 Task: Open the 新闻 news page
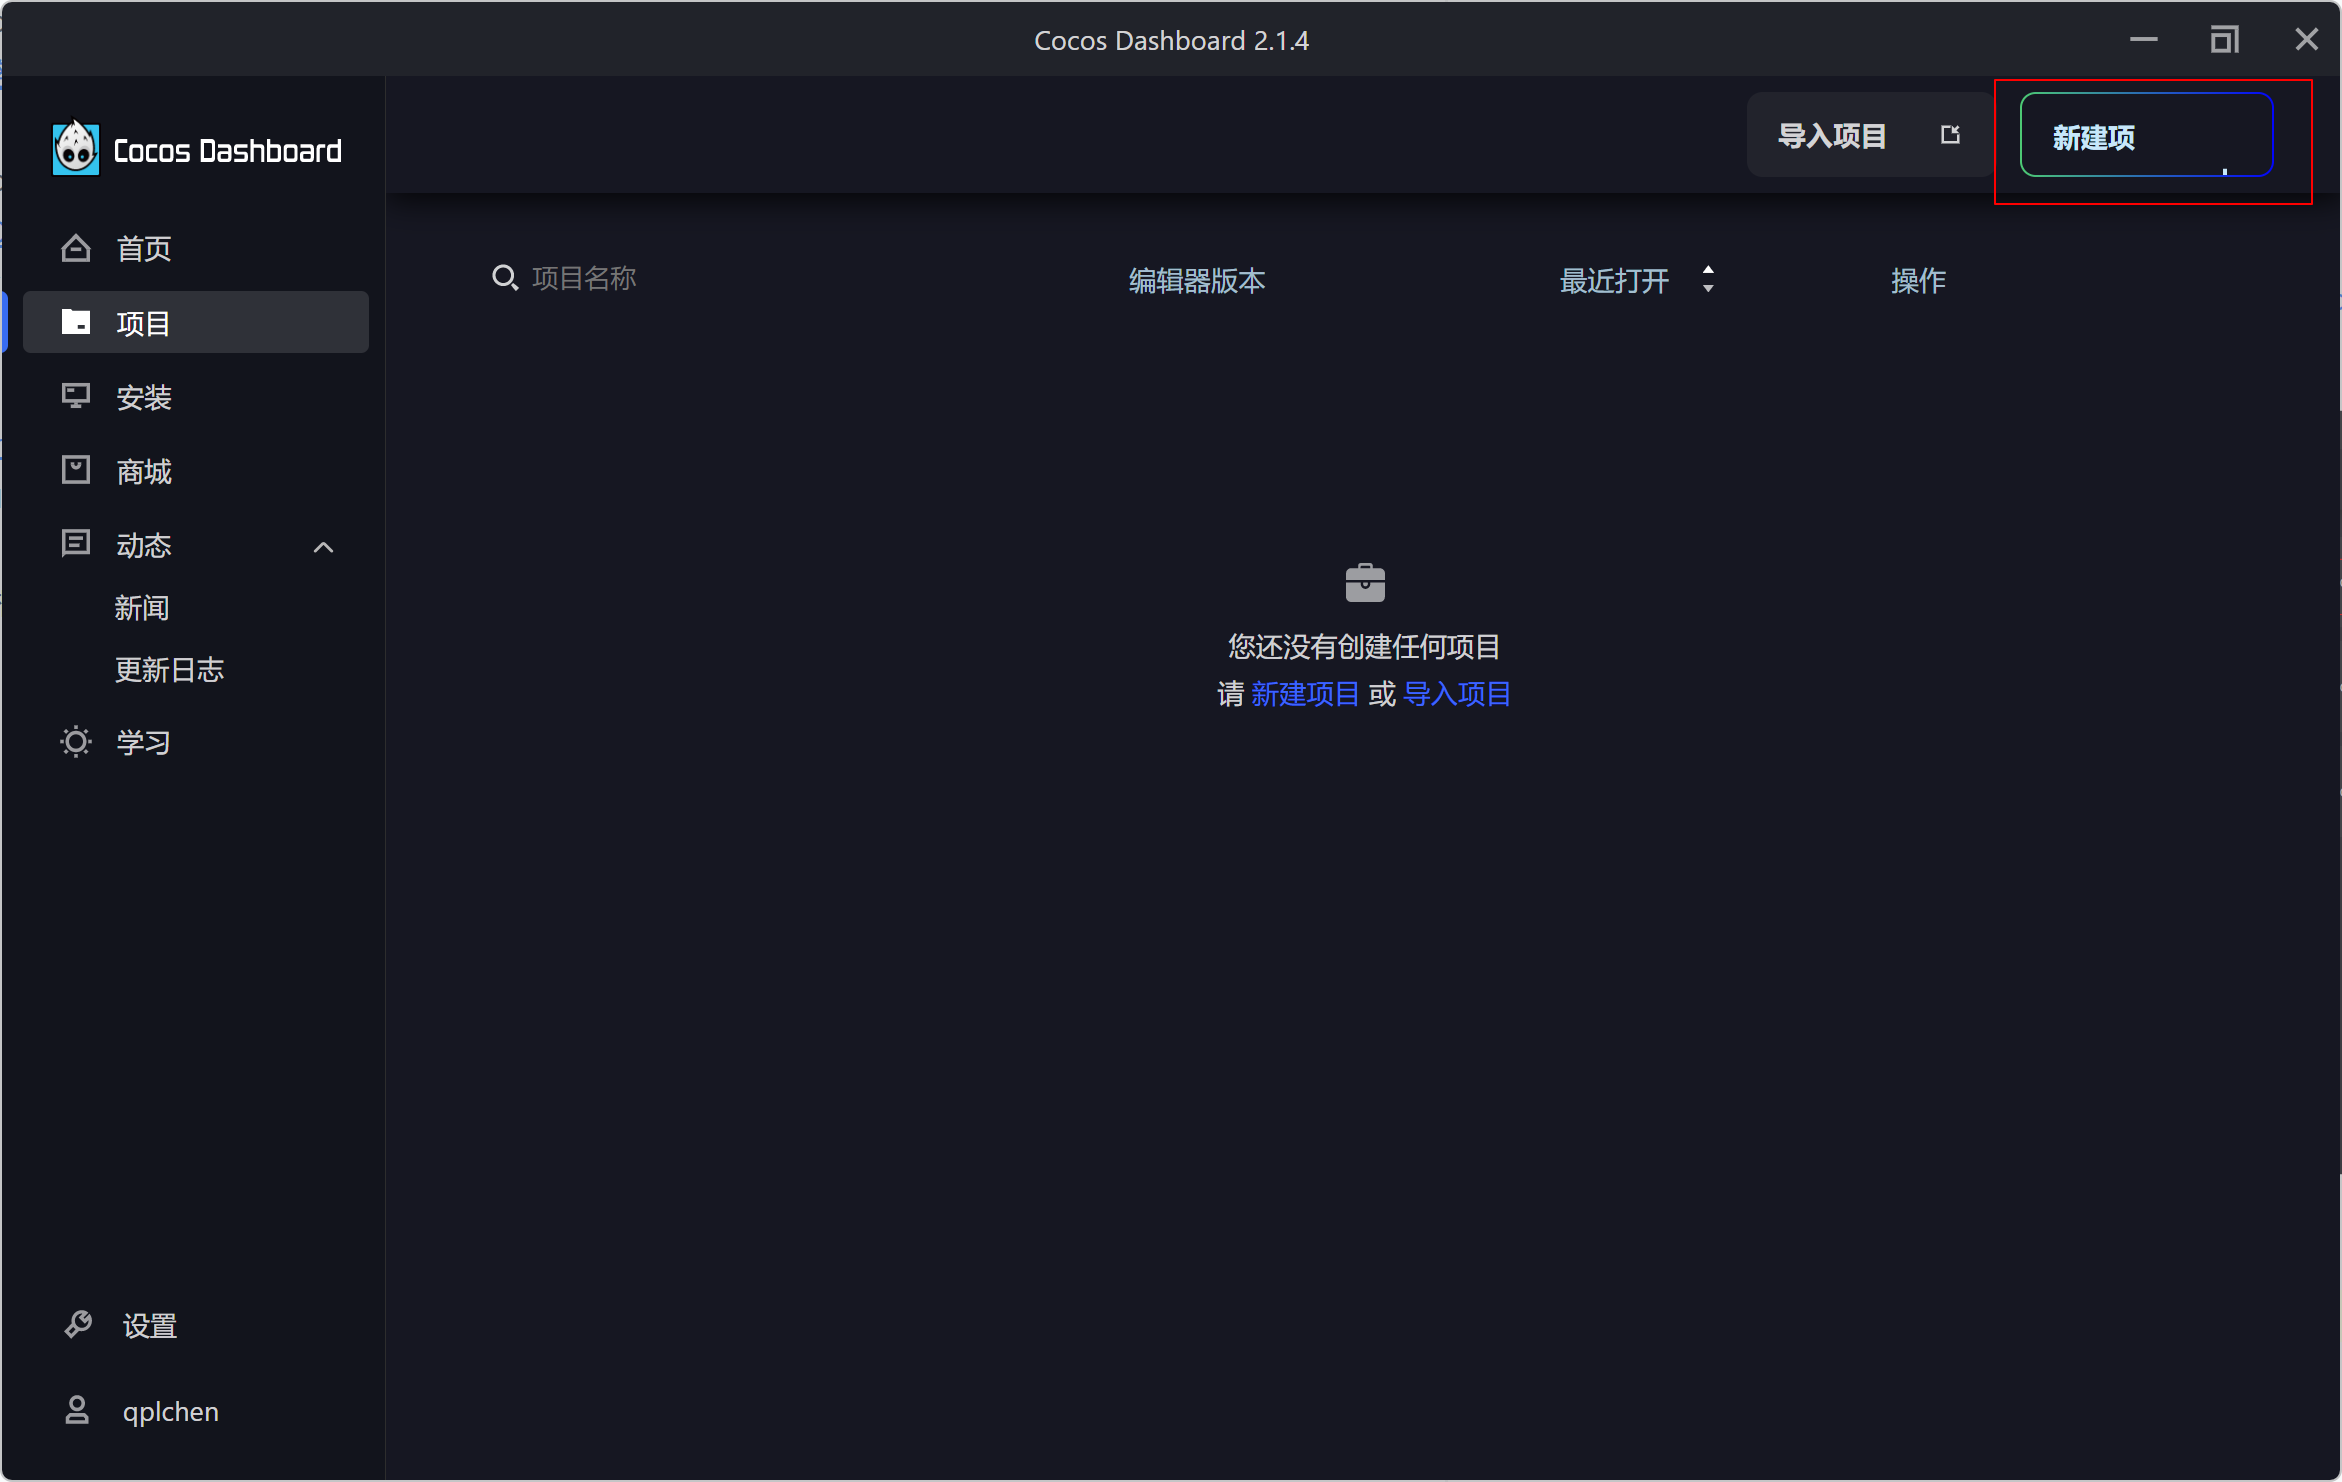click(141, 607)
